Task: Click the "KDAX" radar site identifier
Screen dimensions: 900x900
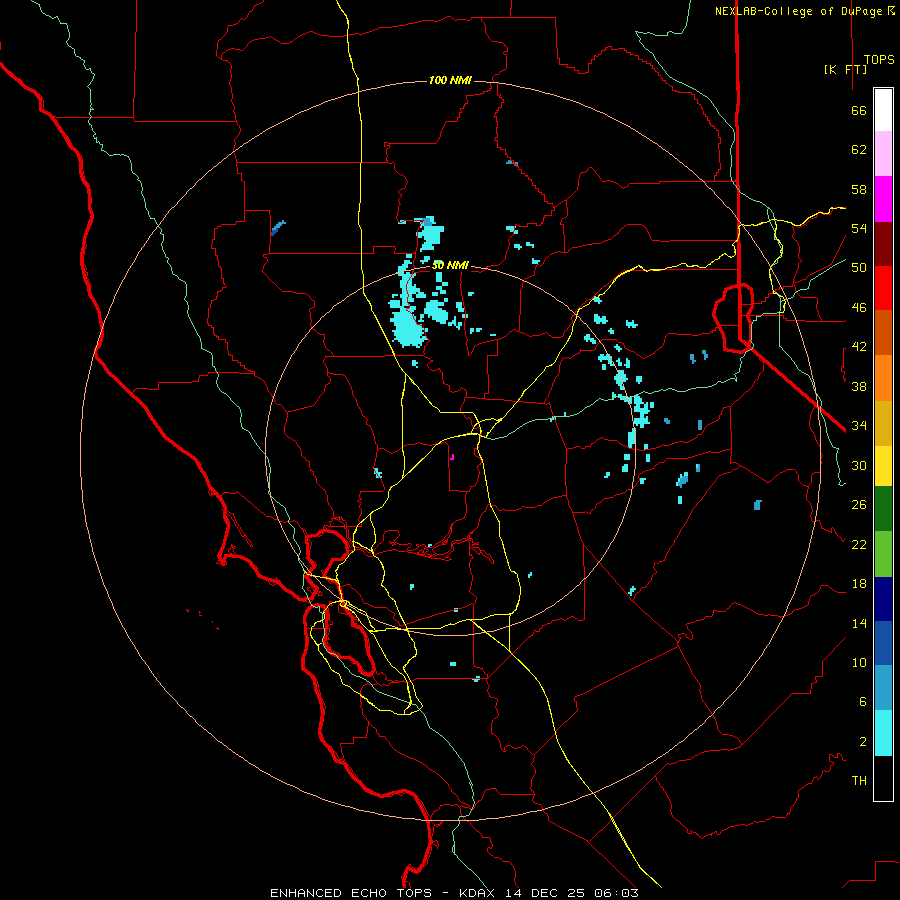Action: [478, 893]
